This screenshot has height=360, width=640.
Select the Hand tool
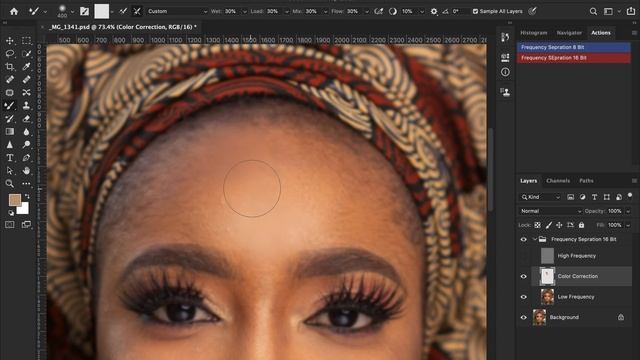pyautogui.click(x=27, y=171)
